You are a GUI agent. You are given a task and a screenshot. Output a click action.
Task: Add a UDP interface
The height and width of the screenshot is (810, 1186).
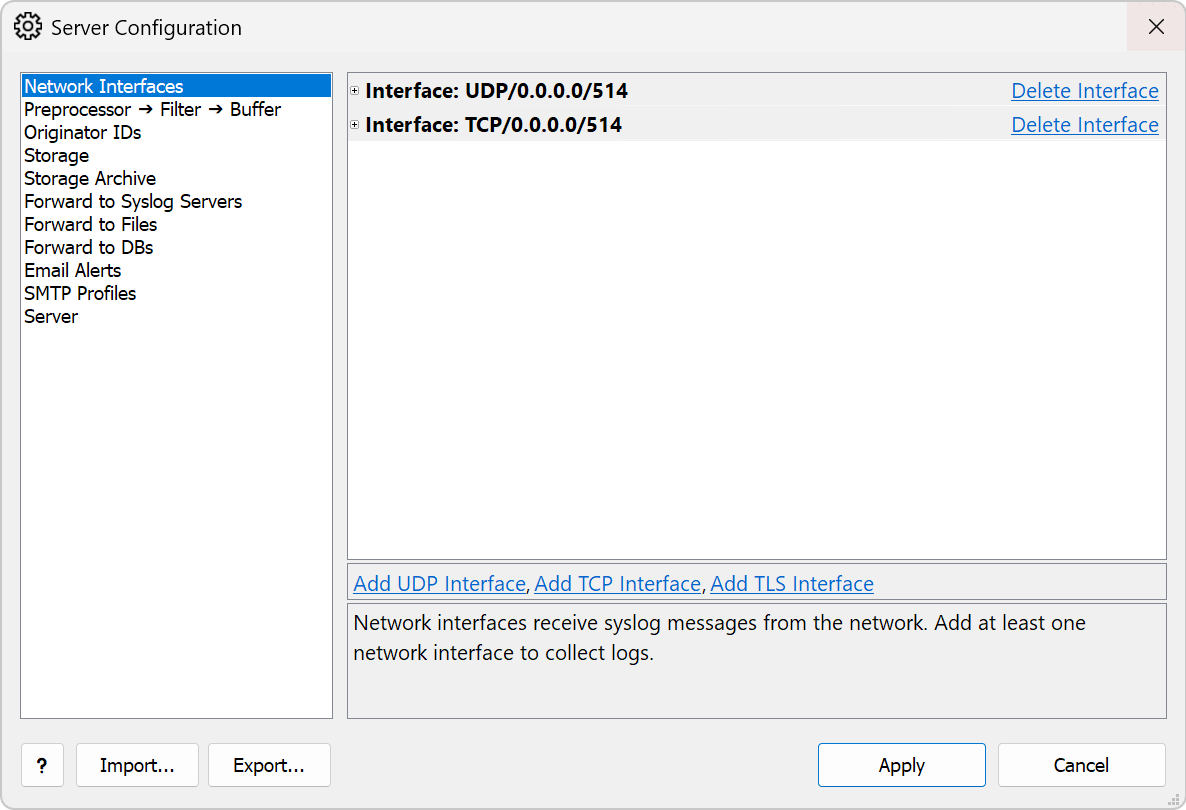pos(439,584)
